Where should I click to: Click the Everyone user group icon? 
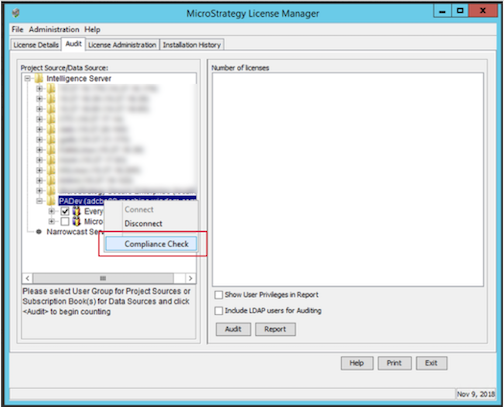click(x=77, y=211)
